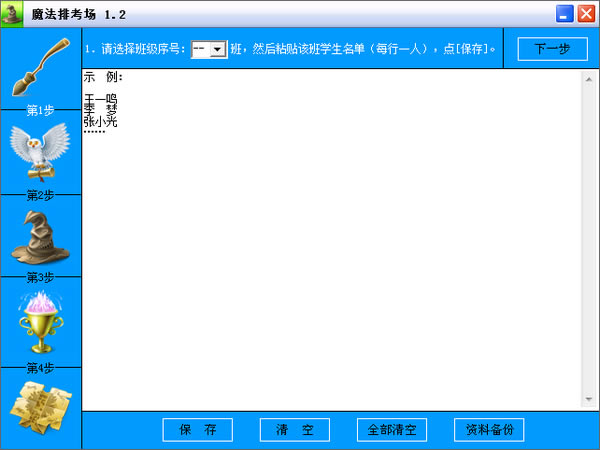Click the scrollbar down arrow
Viewport: 600px width, 450px height.
coord(589,400)
